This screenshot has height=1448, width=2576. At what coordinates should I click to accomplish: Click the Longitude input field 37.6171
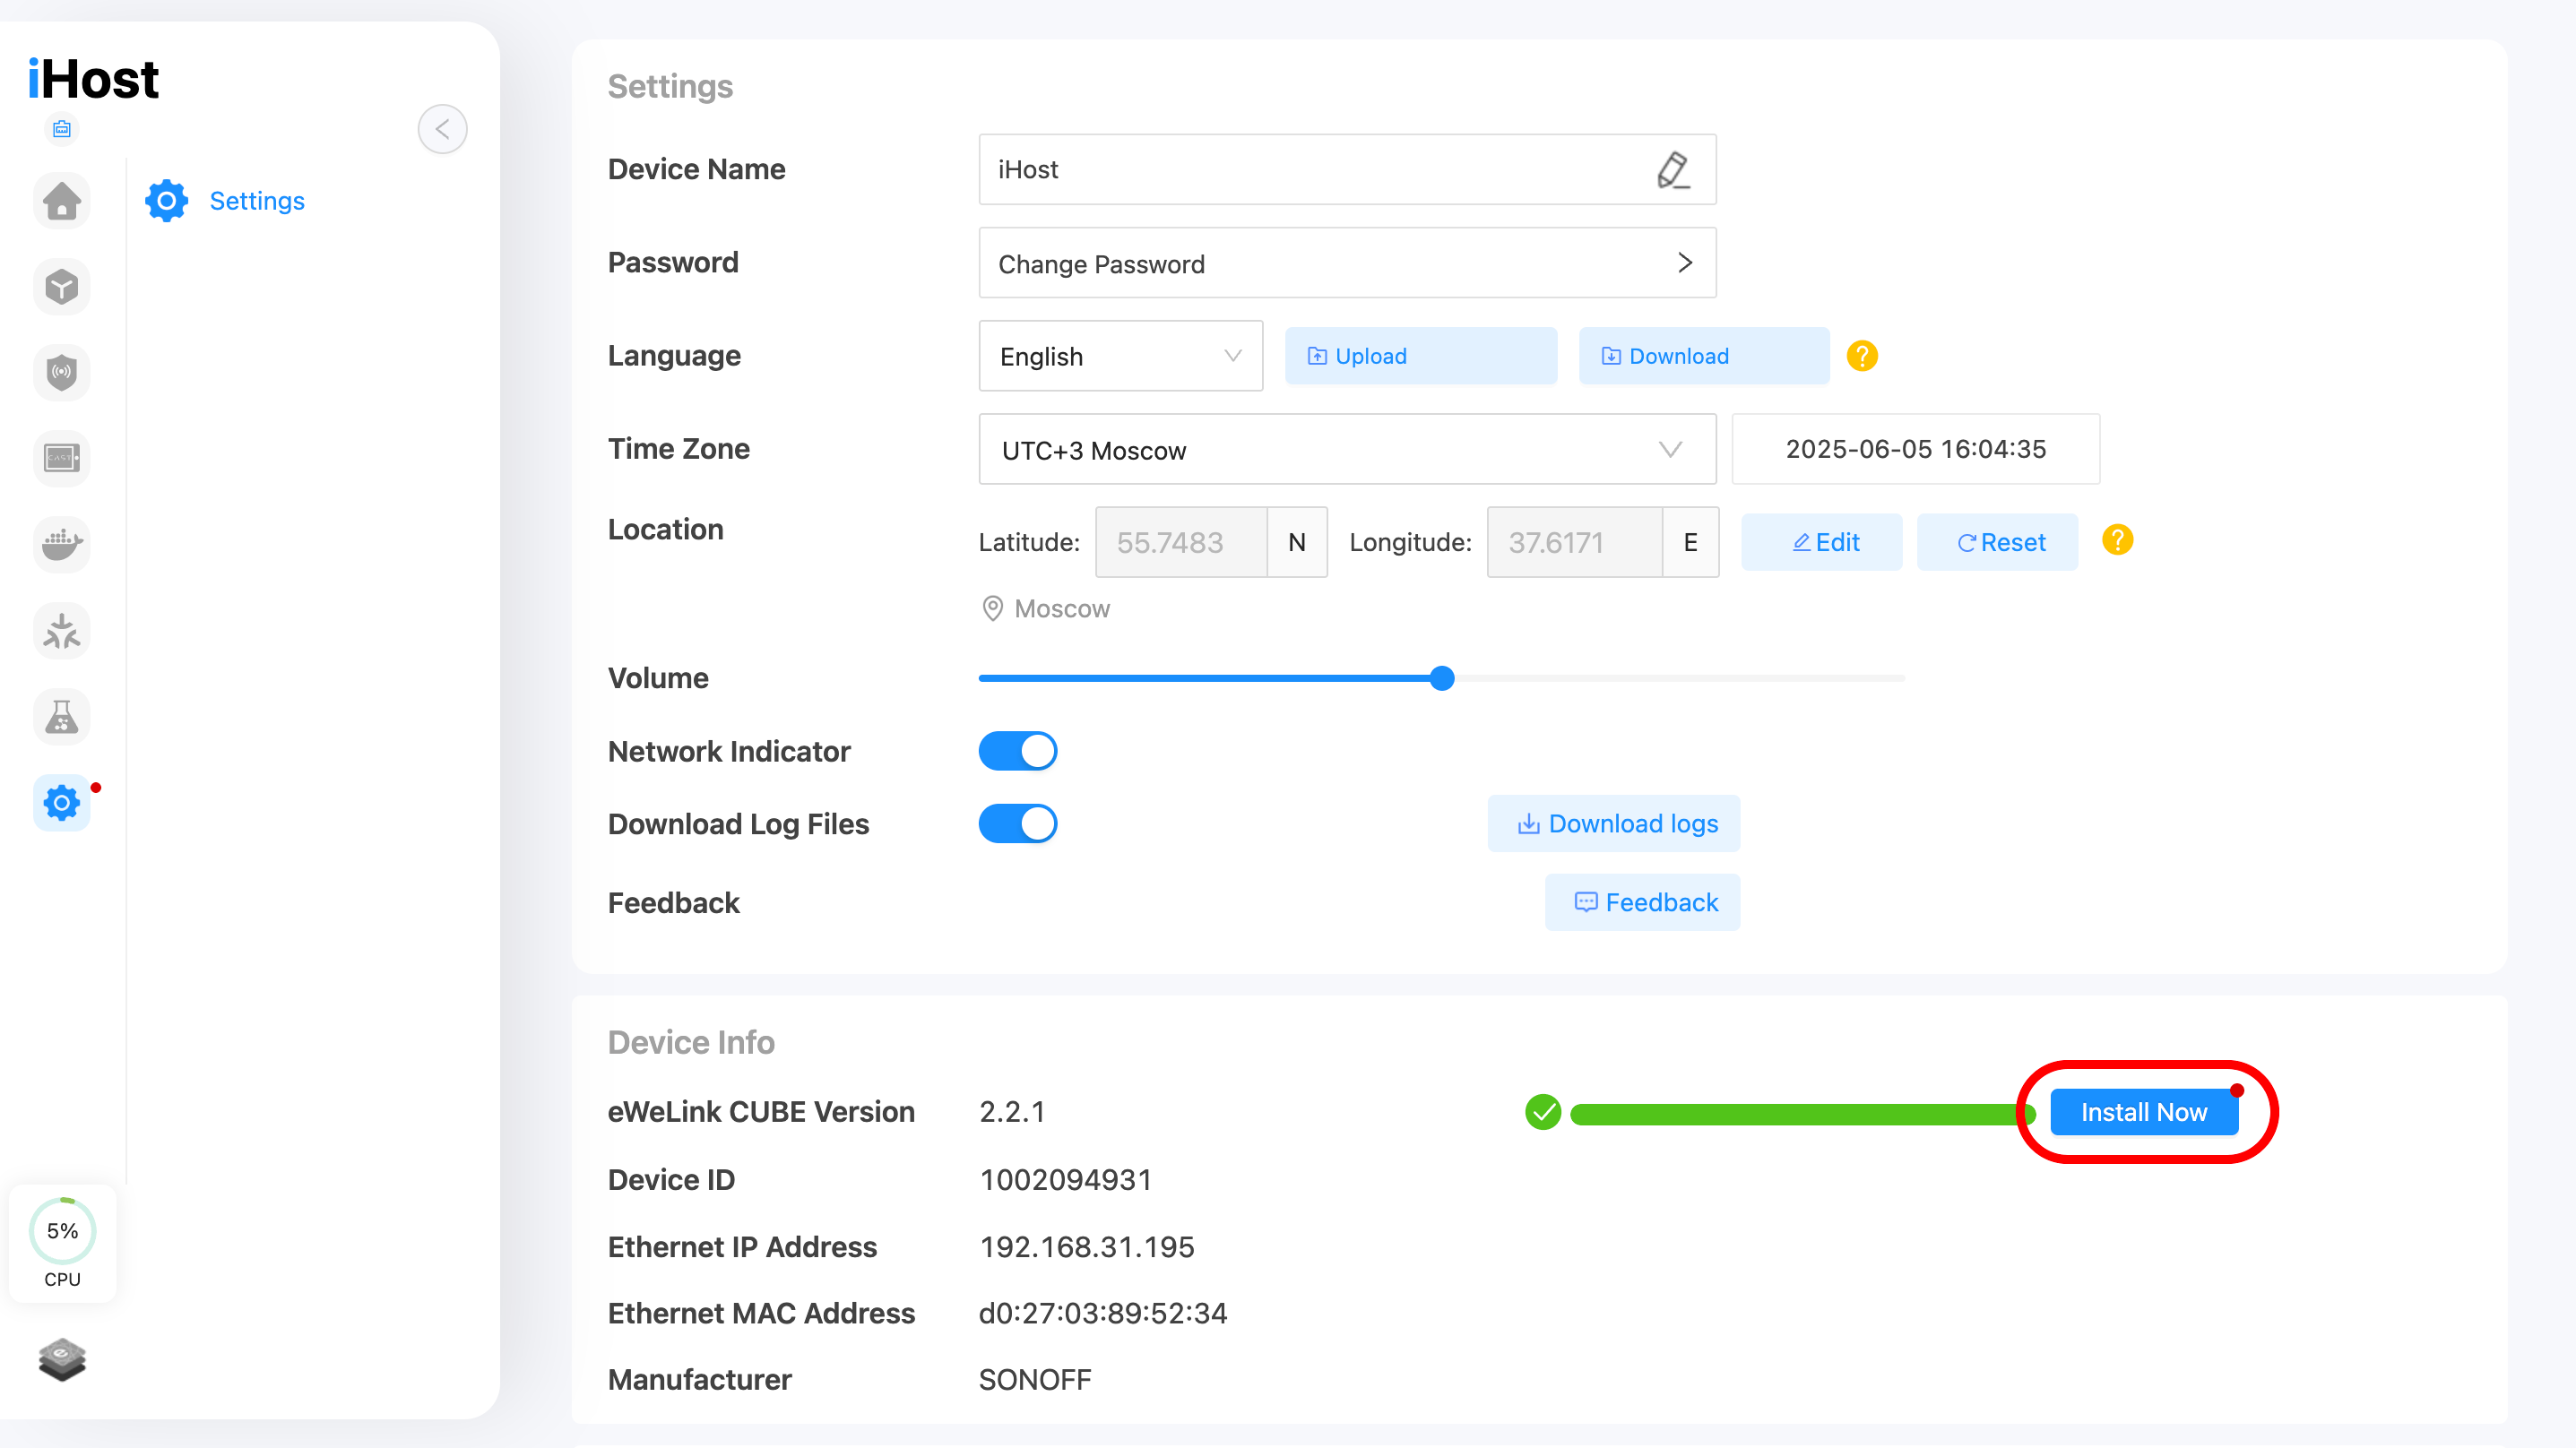coord(1574,542)
